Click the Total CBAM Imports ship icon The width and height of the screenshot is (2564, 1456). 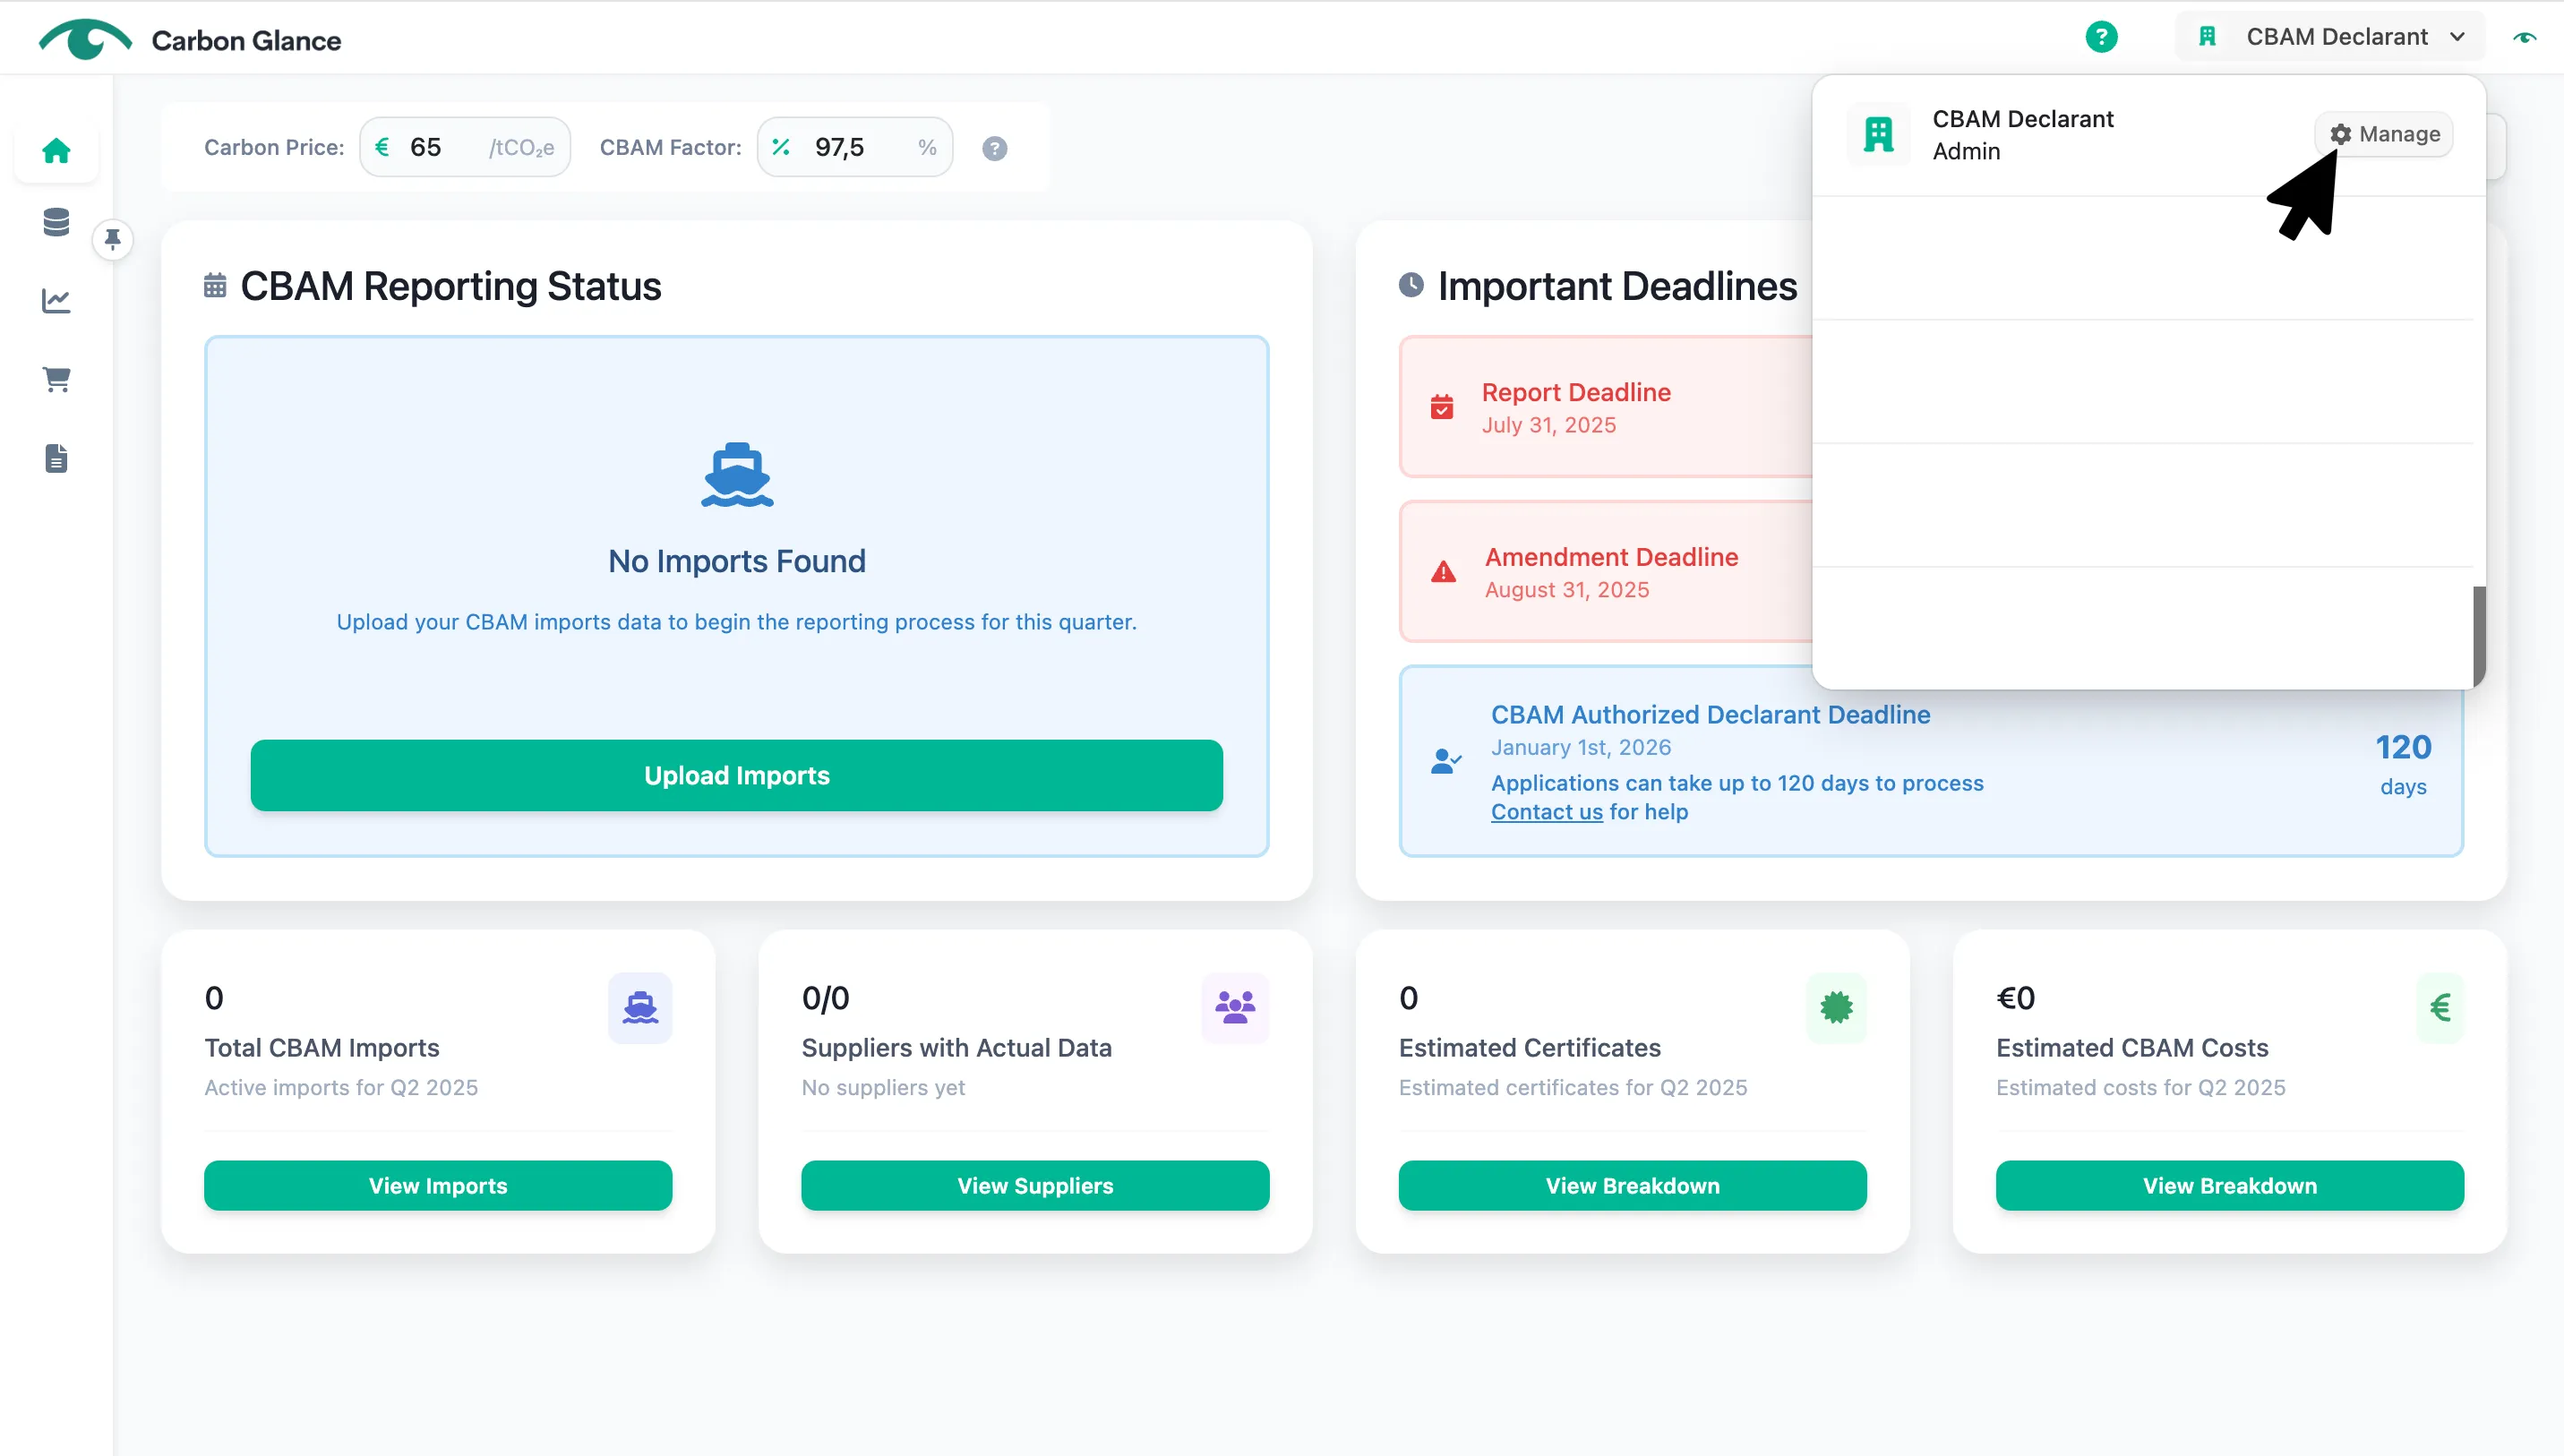click(640, 1008)
